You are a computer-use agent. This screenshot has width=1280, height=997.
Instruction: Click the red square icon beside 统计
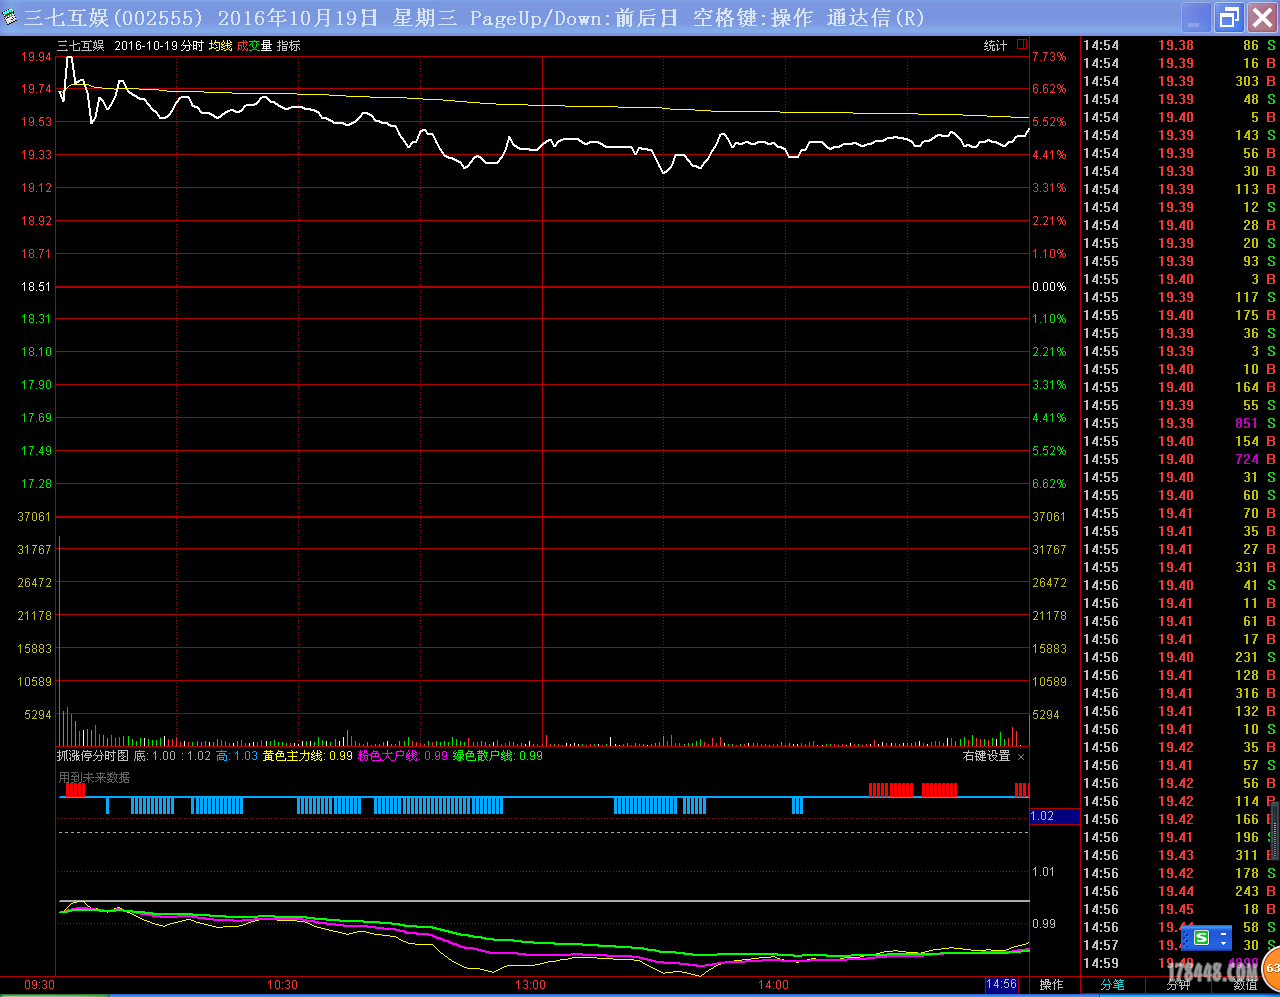[x=1022, y=45]
